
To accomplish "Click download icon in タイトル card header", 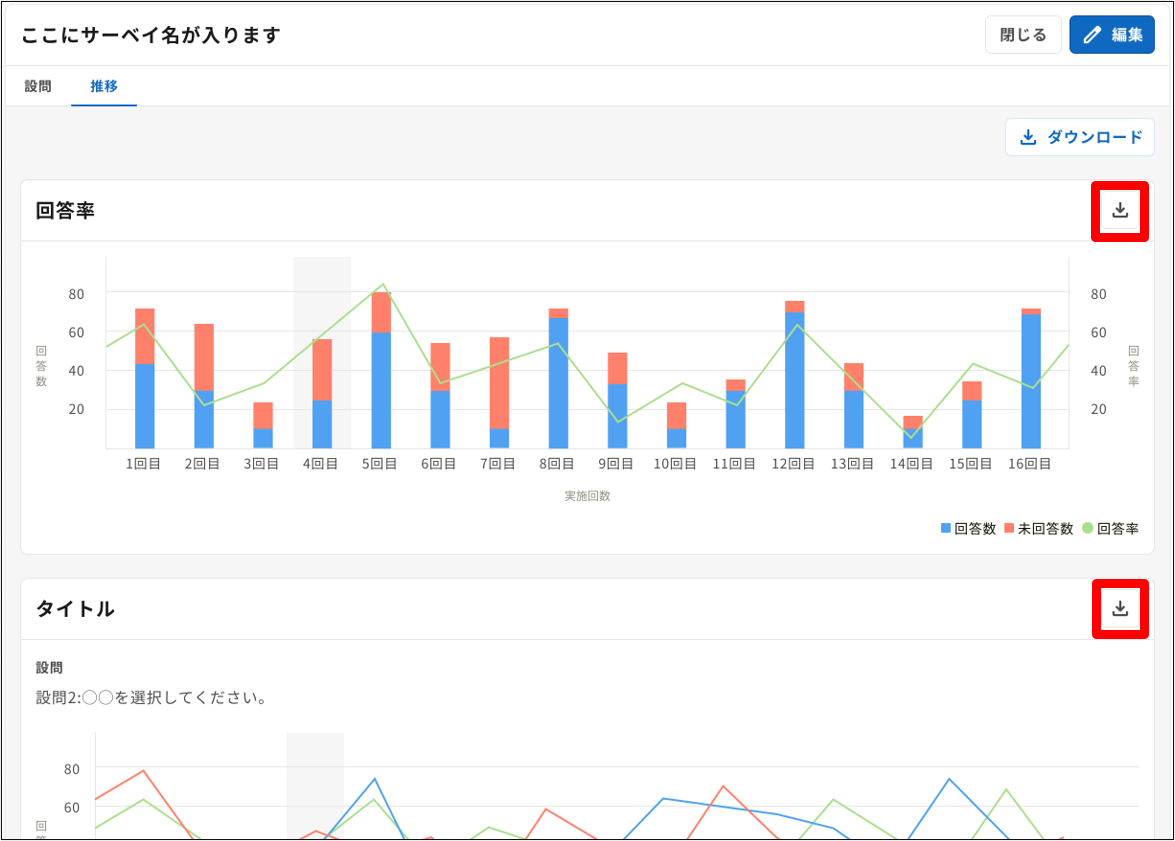I will coord(1120,609).
